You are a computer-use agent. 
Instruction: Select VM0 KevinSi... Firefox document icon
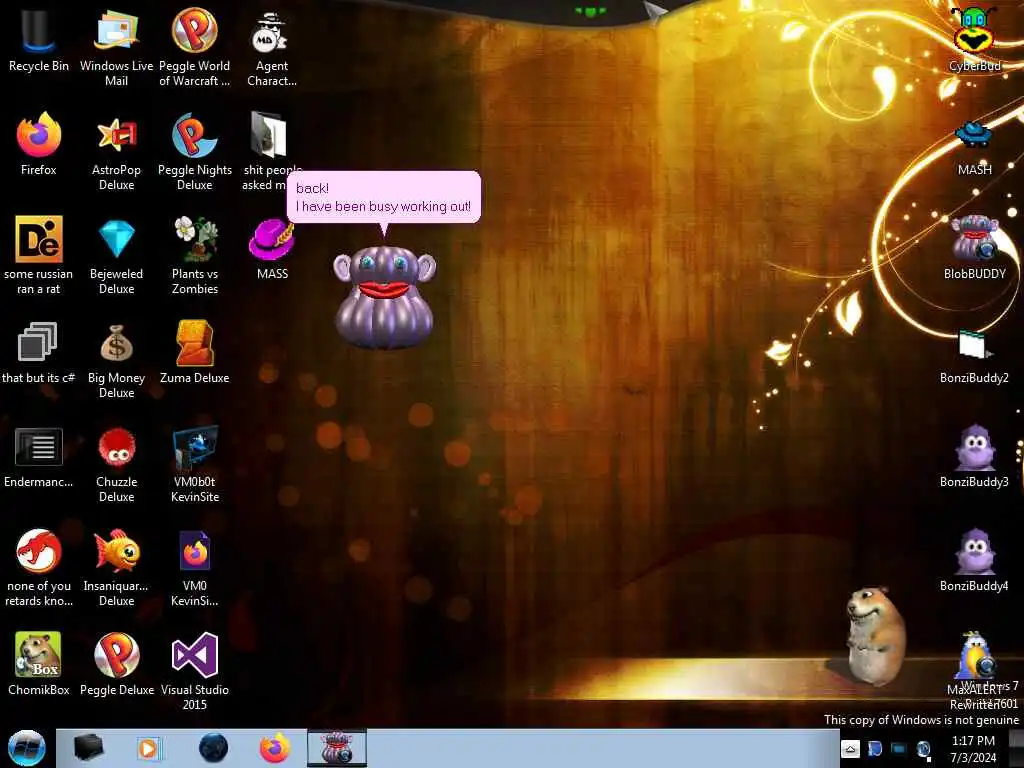tap(195, 568)
